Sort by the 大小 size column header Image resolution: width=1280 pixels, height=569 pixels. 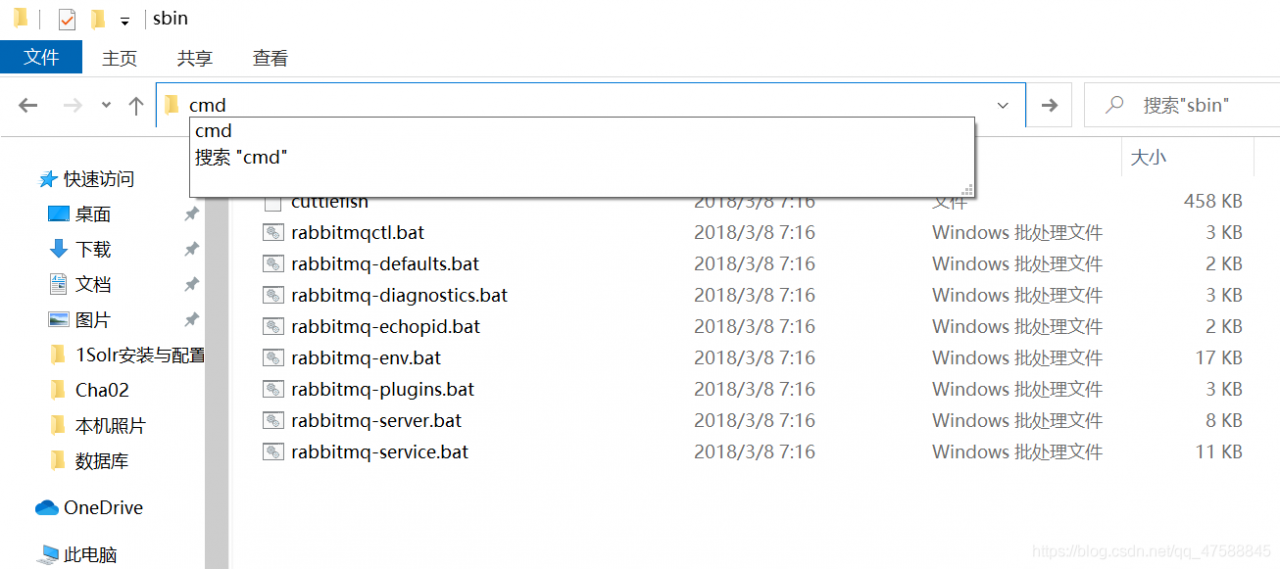[x=1148, y=157]
